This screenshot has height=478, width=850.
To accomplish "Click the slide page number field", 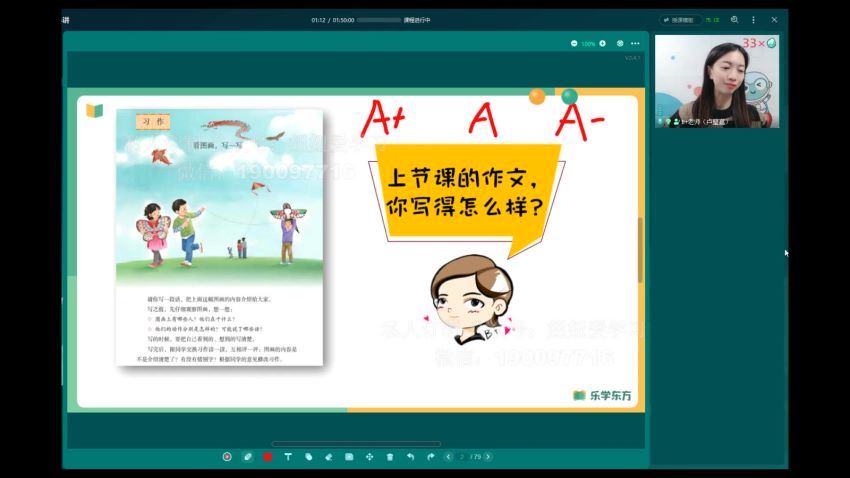I will tap(462, 457).
